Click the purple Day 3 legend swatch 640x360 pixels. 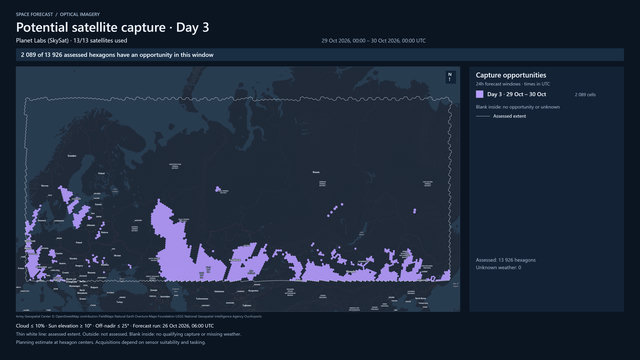(480, 94)
